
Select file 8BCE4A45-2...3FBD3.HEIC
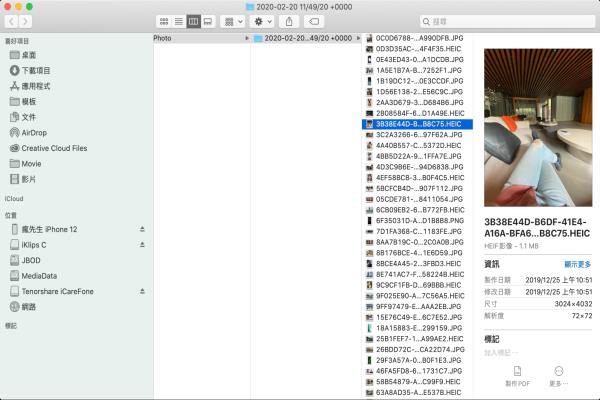click(417, 264)
